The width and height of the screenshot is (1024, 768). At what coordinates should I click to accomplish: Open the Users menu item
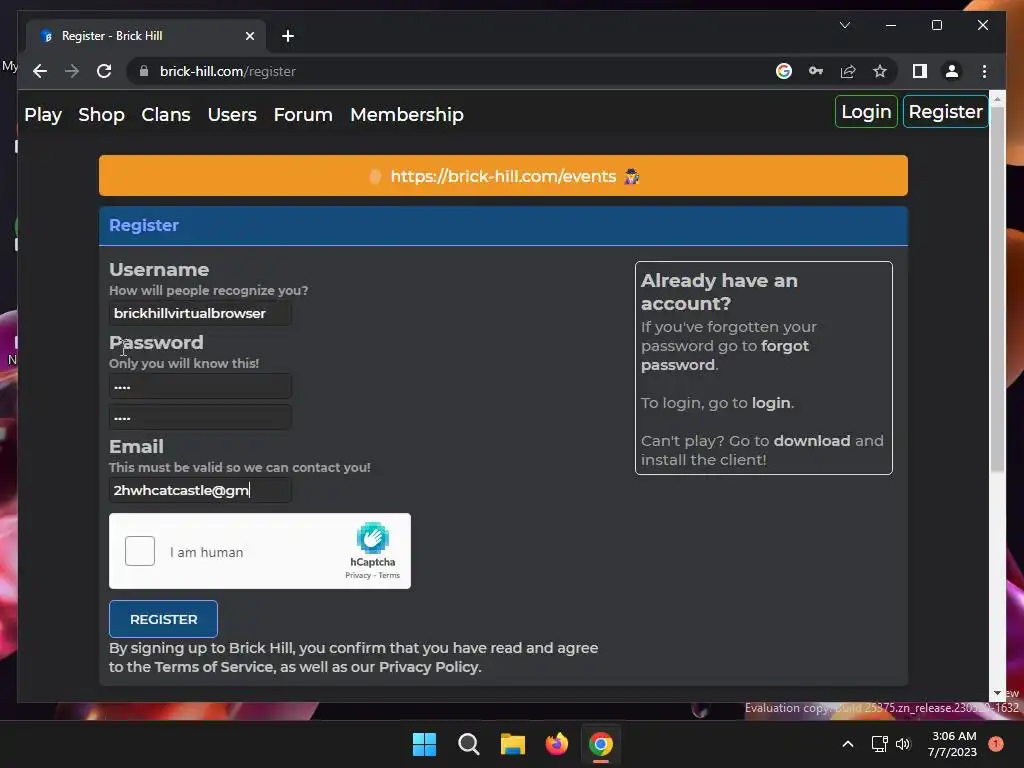point(232,115)
